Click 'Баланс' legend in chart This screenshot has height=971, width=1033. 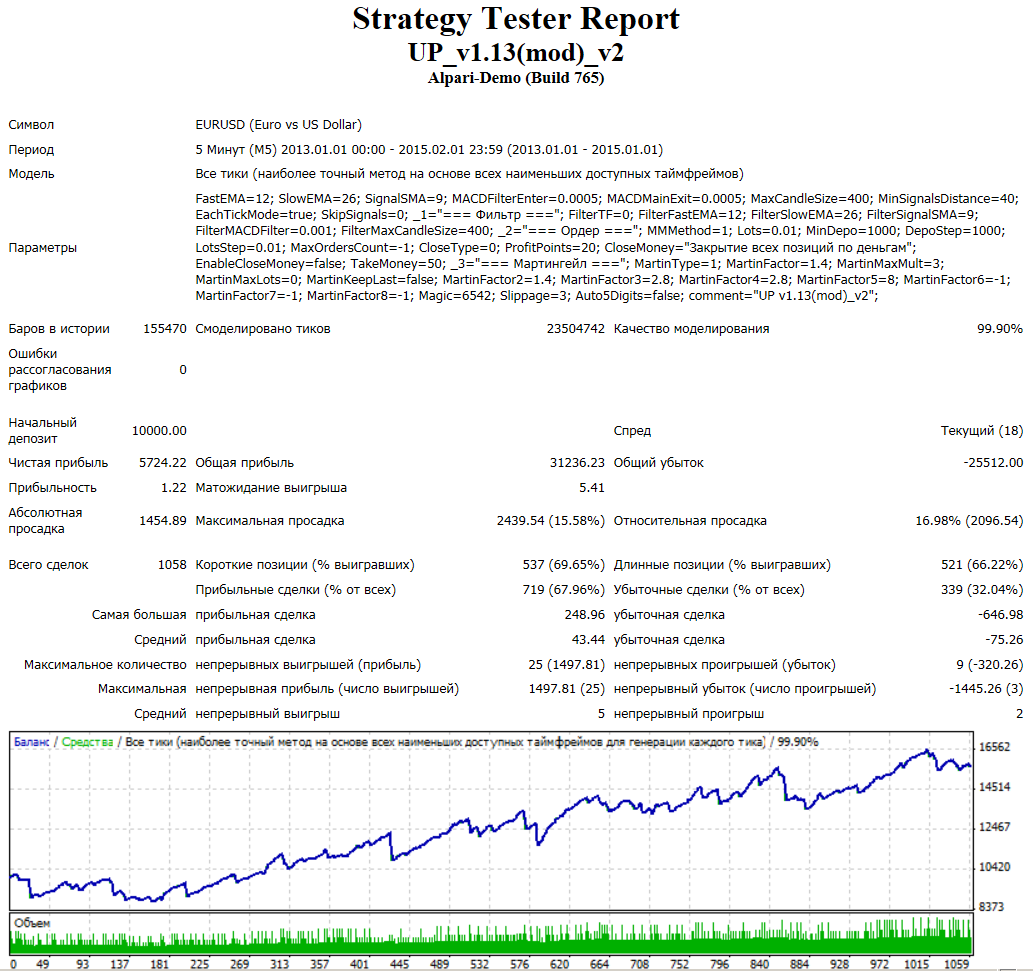pos(32,742)
